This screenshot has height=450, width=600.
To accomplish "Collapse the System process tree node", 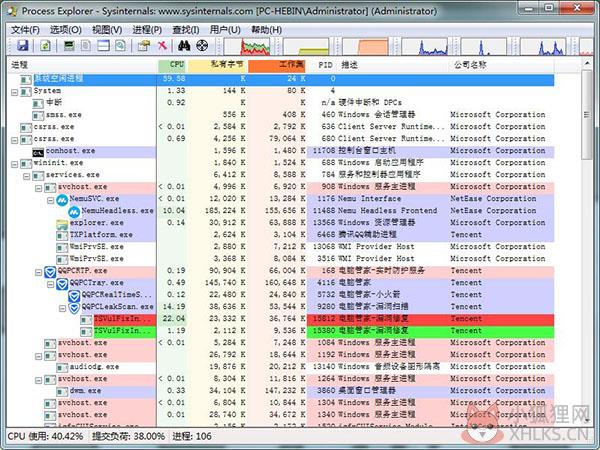I will click(14, 92).
